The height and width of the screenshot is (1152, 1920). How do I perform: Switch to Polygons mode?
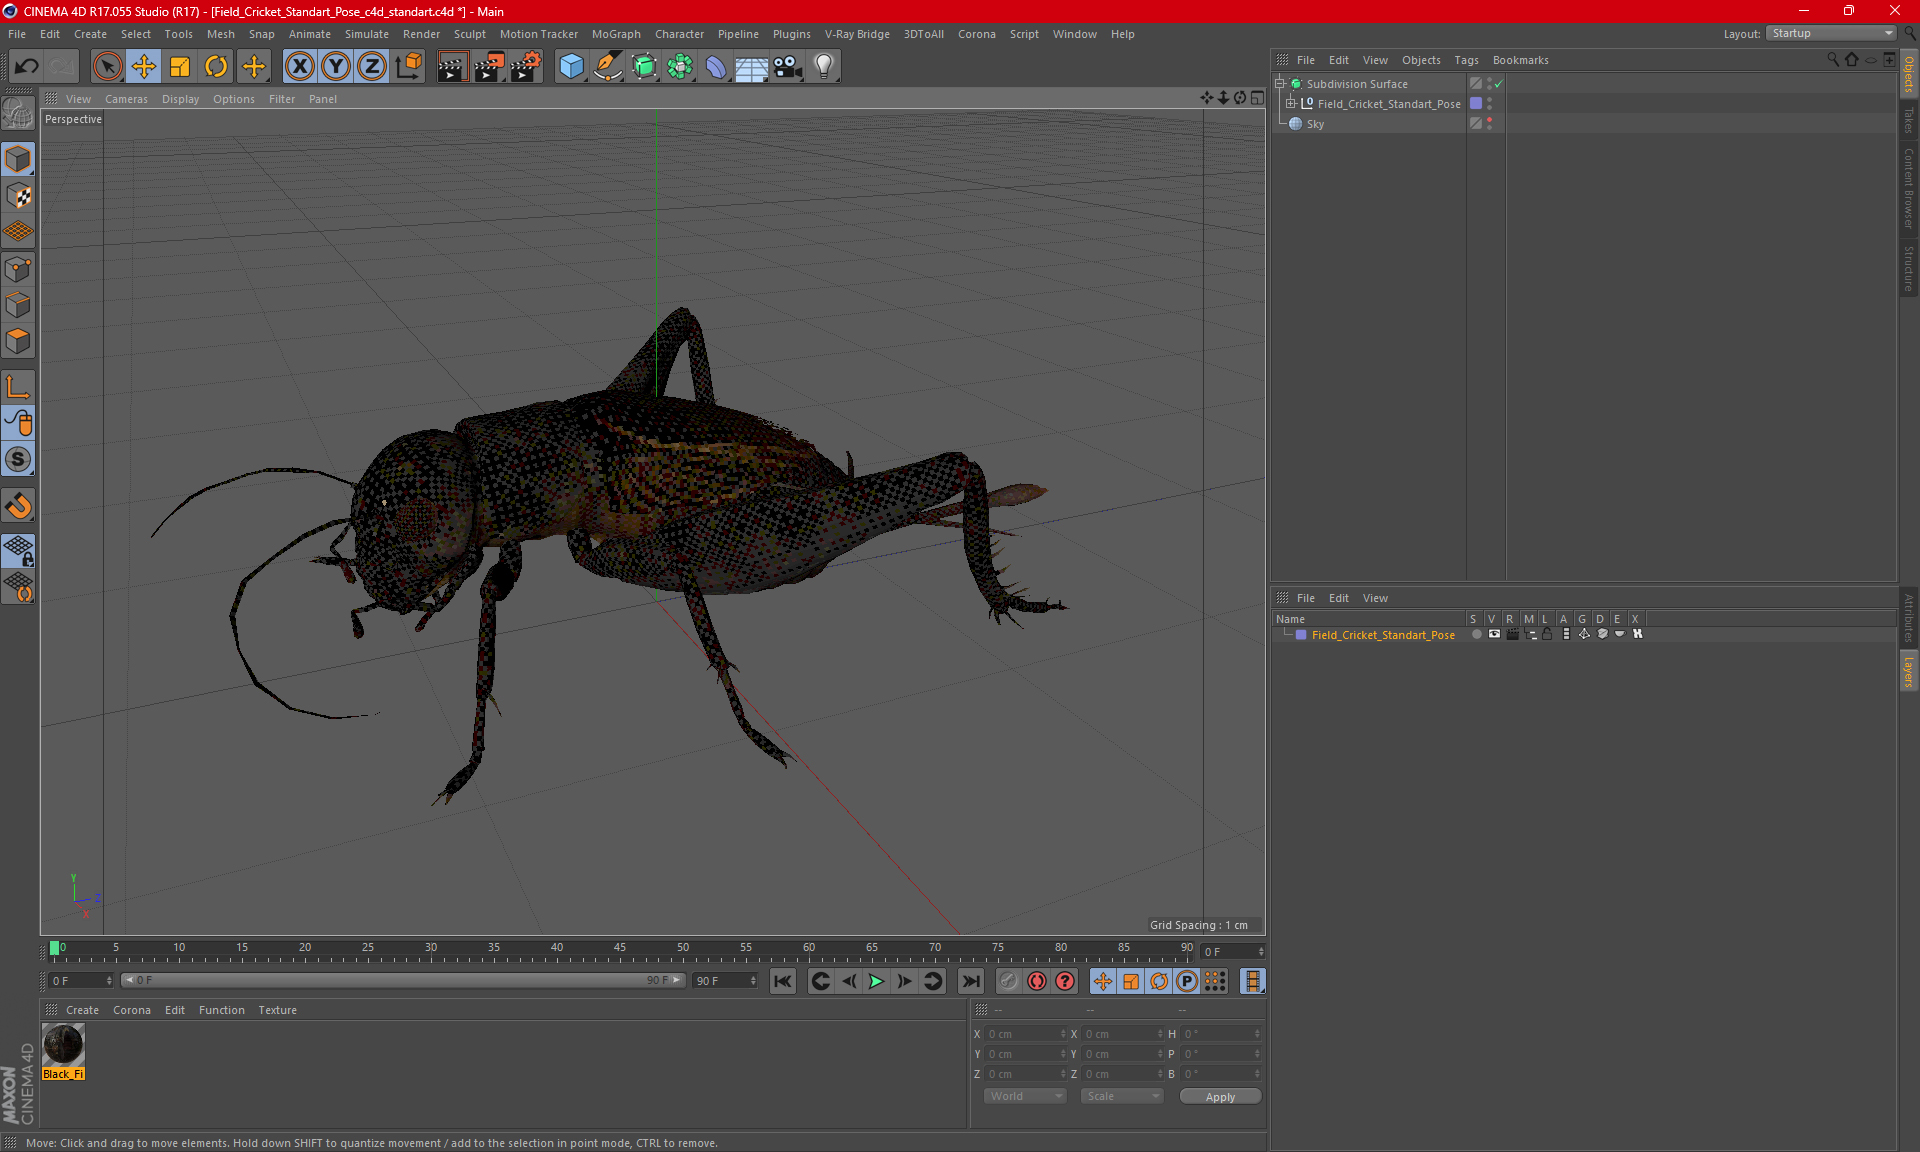pyautogui.click(x=18, y=341)
